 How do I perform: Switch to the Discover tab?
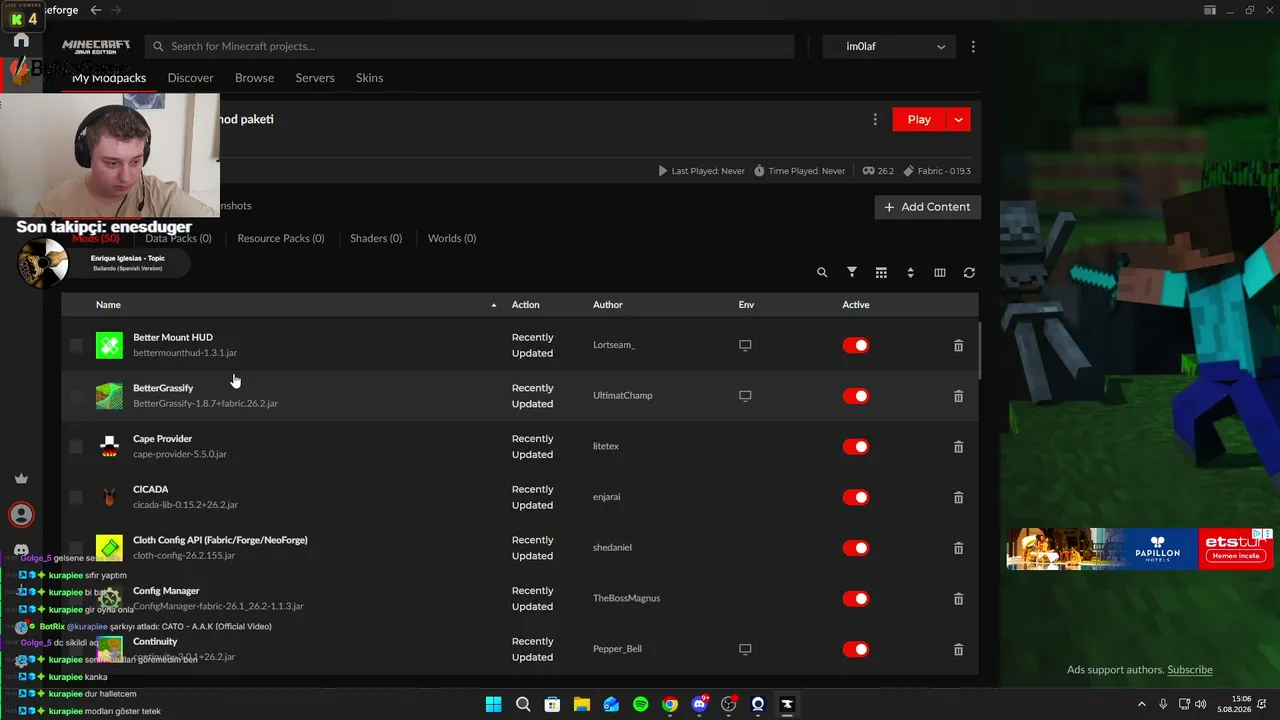pos(190,78)
